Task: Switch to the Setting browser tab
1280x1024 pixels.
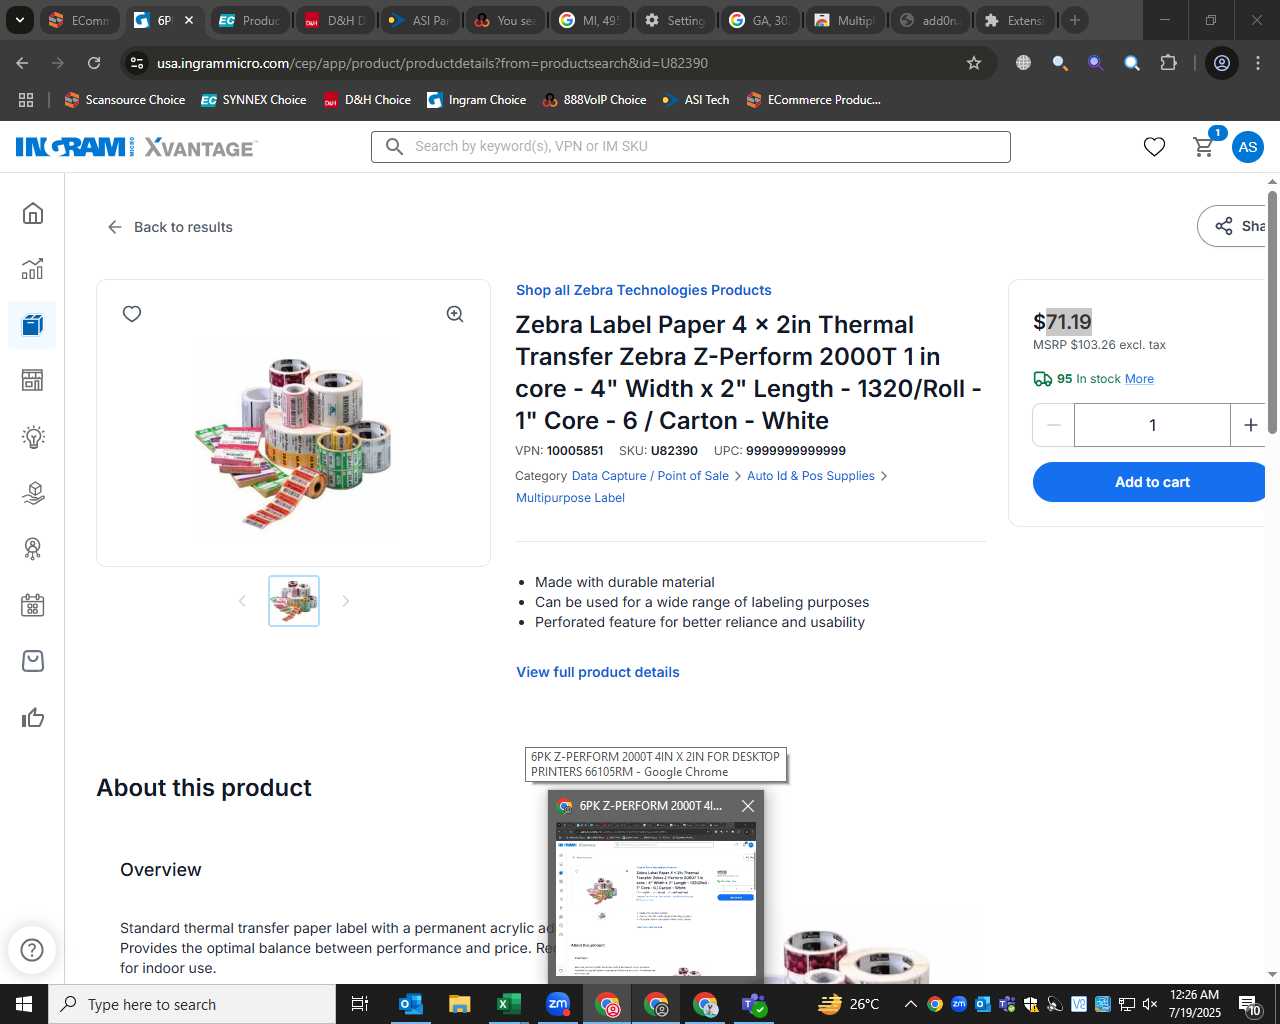Action: tap(675, 20)
